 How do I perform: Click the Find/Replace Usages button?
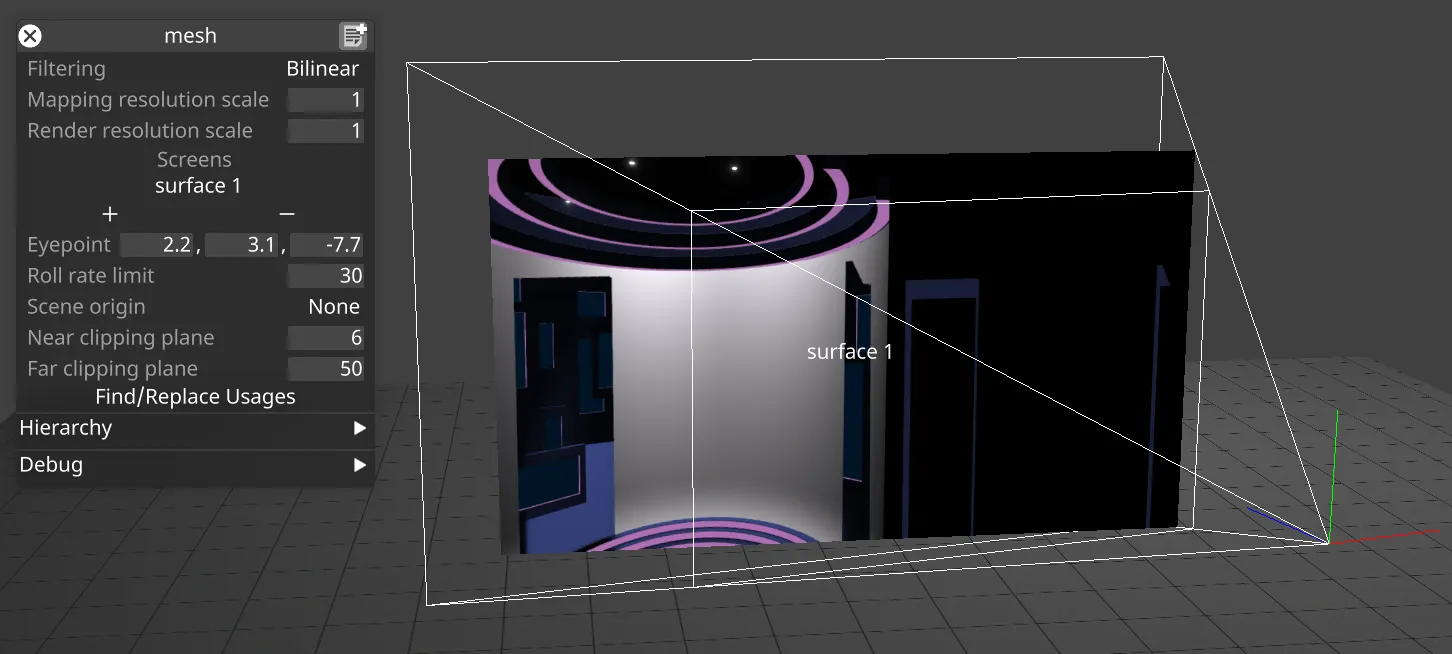coord(195,396)
